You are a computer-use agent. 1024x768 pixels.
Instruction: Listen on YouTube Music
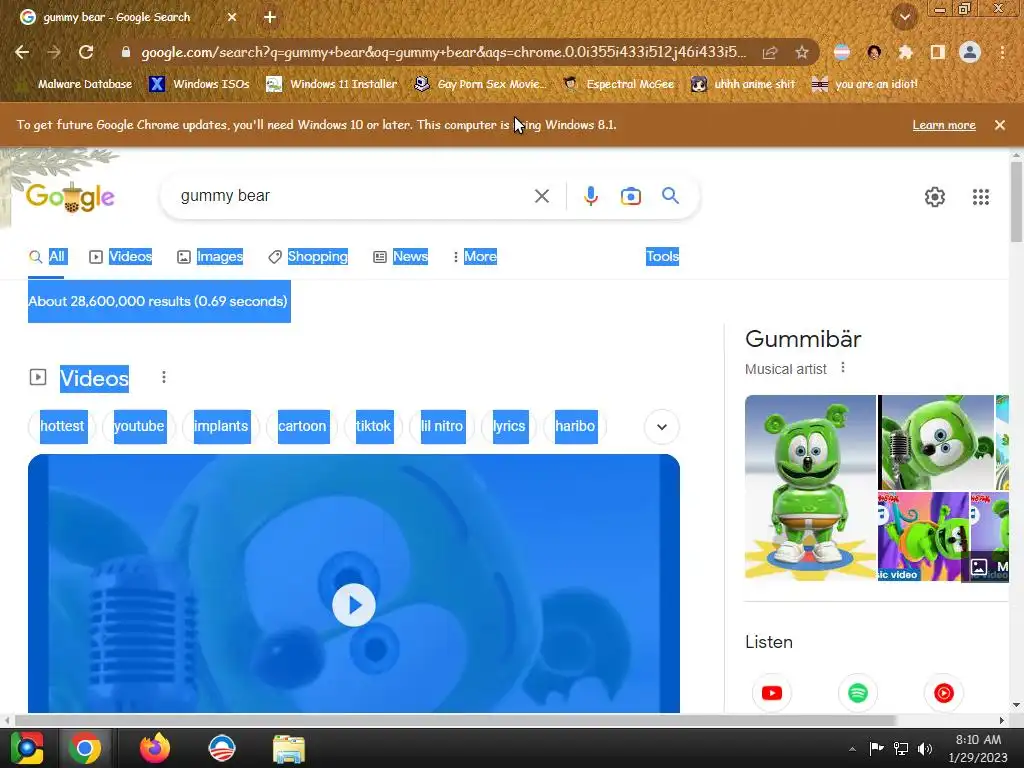[944, 693]
